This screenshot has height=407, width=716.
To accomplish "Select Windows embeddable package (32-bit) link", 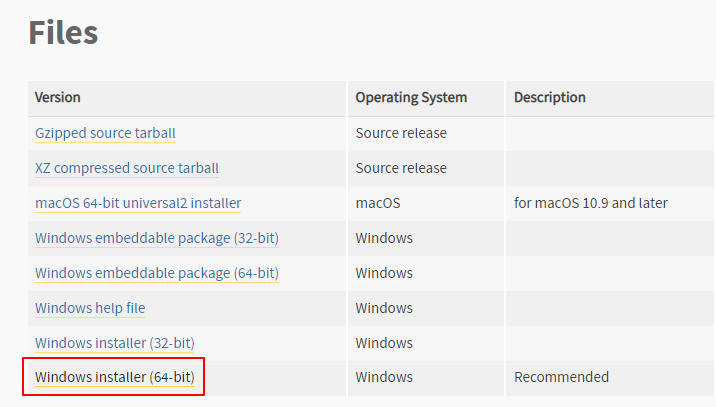I will [157, 238].
